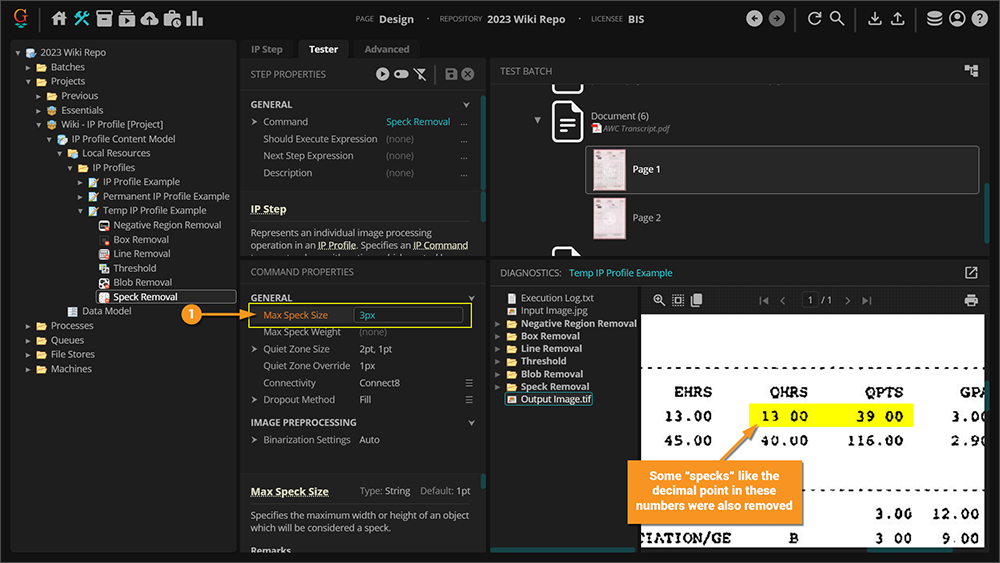Toggle the Test Batch tree view icon
The width and height of the screenshot is (1000, 563).
point(971,71)
